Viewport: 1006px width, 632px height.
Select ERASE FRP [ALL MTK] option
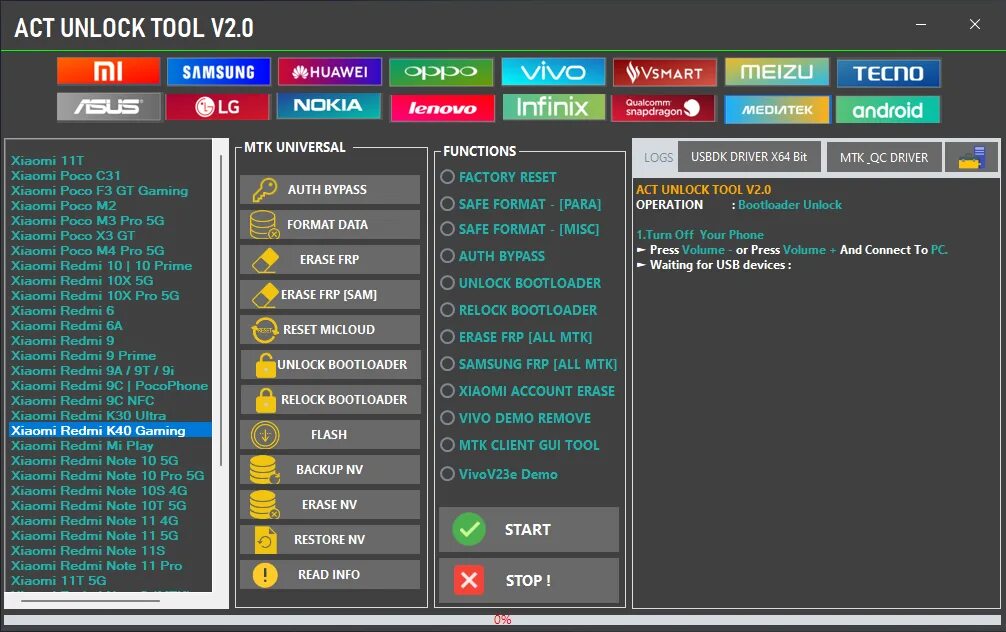coord(447,336)
